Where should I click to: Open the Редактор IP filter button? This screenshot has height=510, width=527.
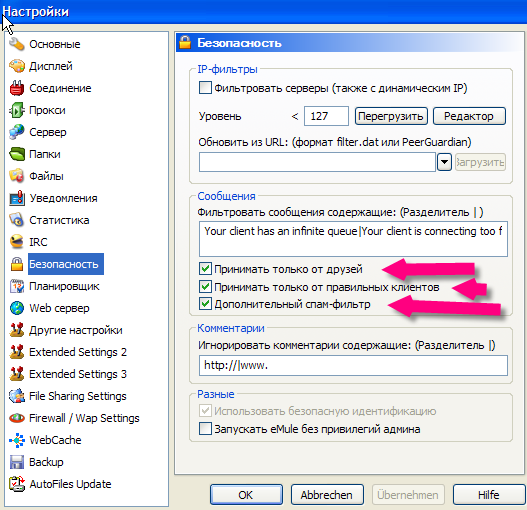[x=469, y=116]
